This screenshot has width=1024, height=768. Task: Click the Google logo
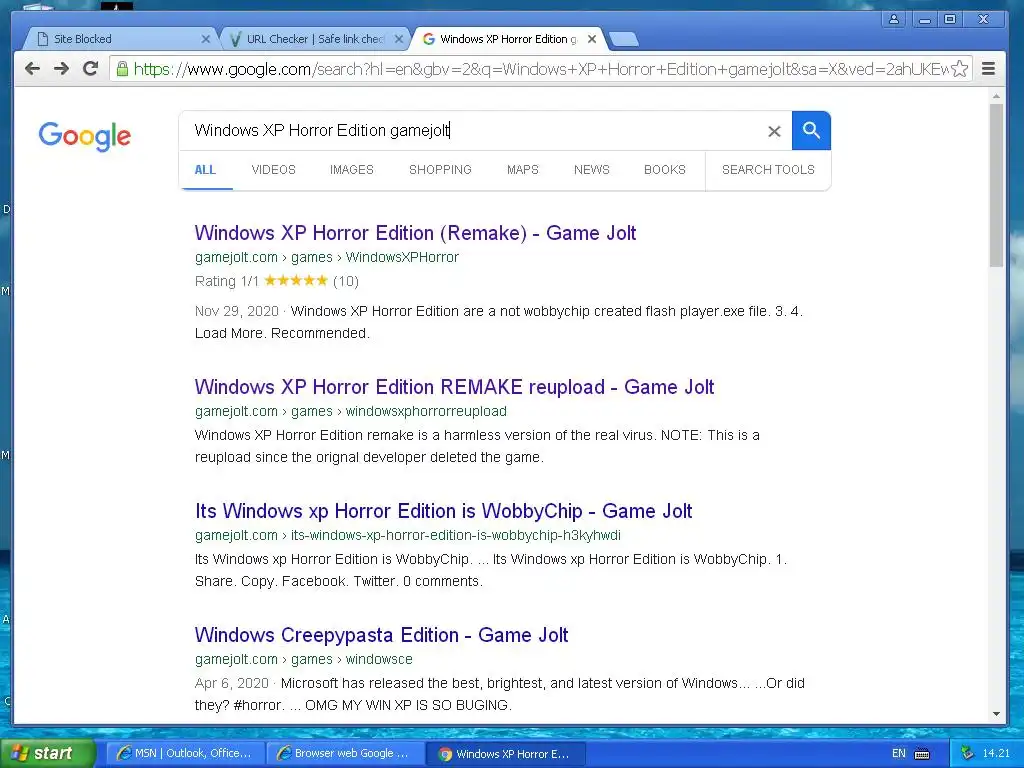click(84, 136)
